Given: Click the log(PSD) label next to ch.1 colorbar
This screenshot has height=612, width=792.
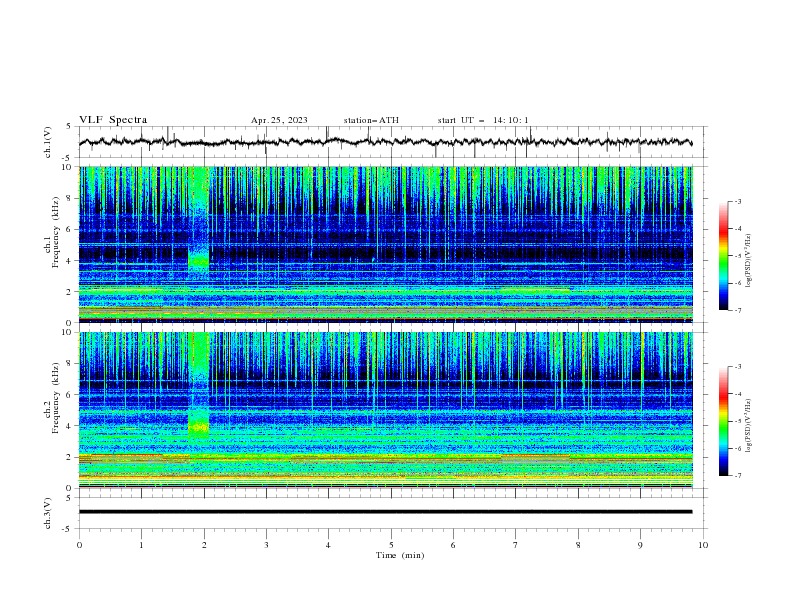Looking at the screenshot, I should (748, 261).
